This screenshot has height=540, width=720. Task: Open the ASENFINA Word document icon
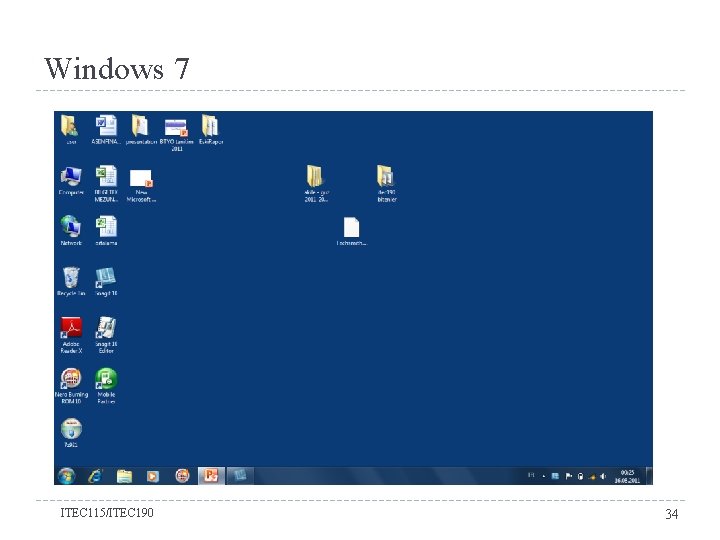click(x=106, y=127)
